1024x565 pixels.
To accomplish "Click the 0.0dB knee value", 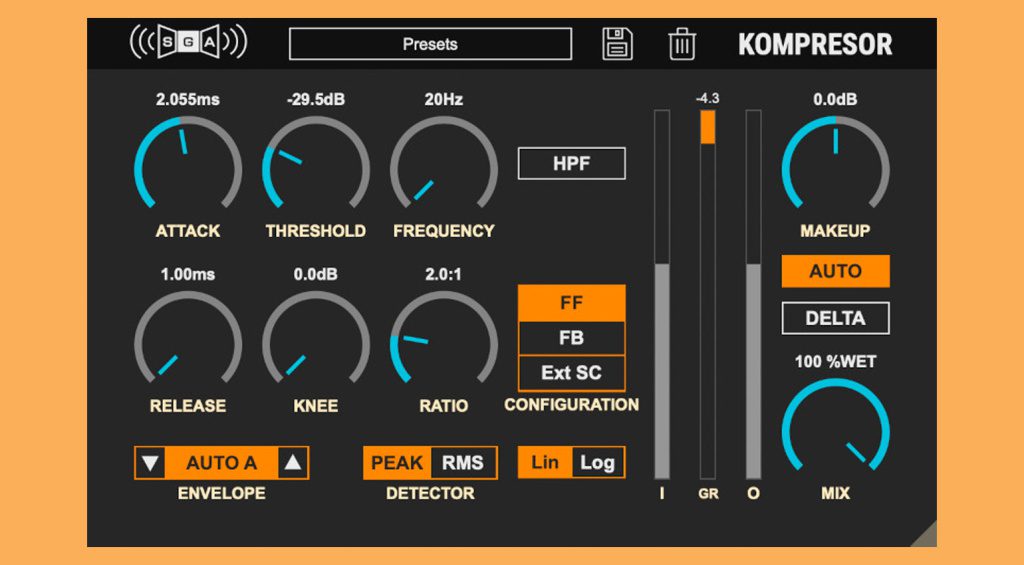I will tap(316, 274).
